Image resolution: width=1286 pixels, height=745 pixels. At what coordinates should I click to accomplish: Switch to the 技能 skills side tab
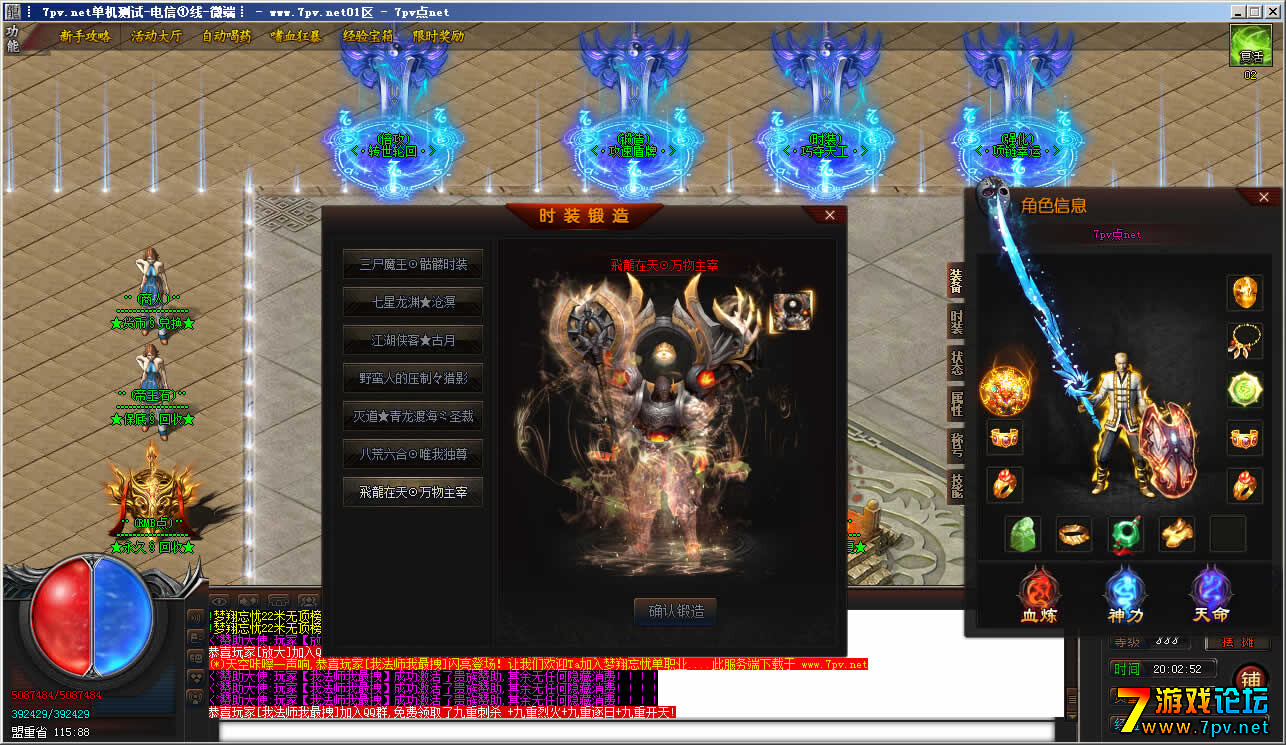(956, 486)
